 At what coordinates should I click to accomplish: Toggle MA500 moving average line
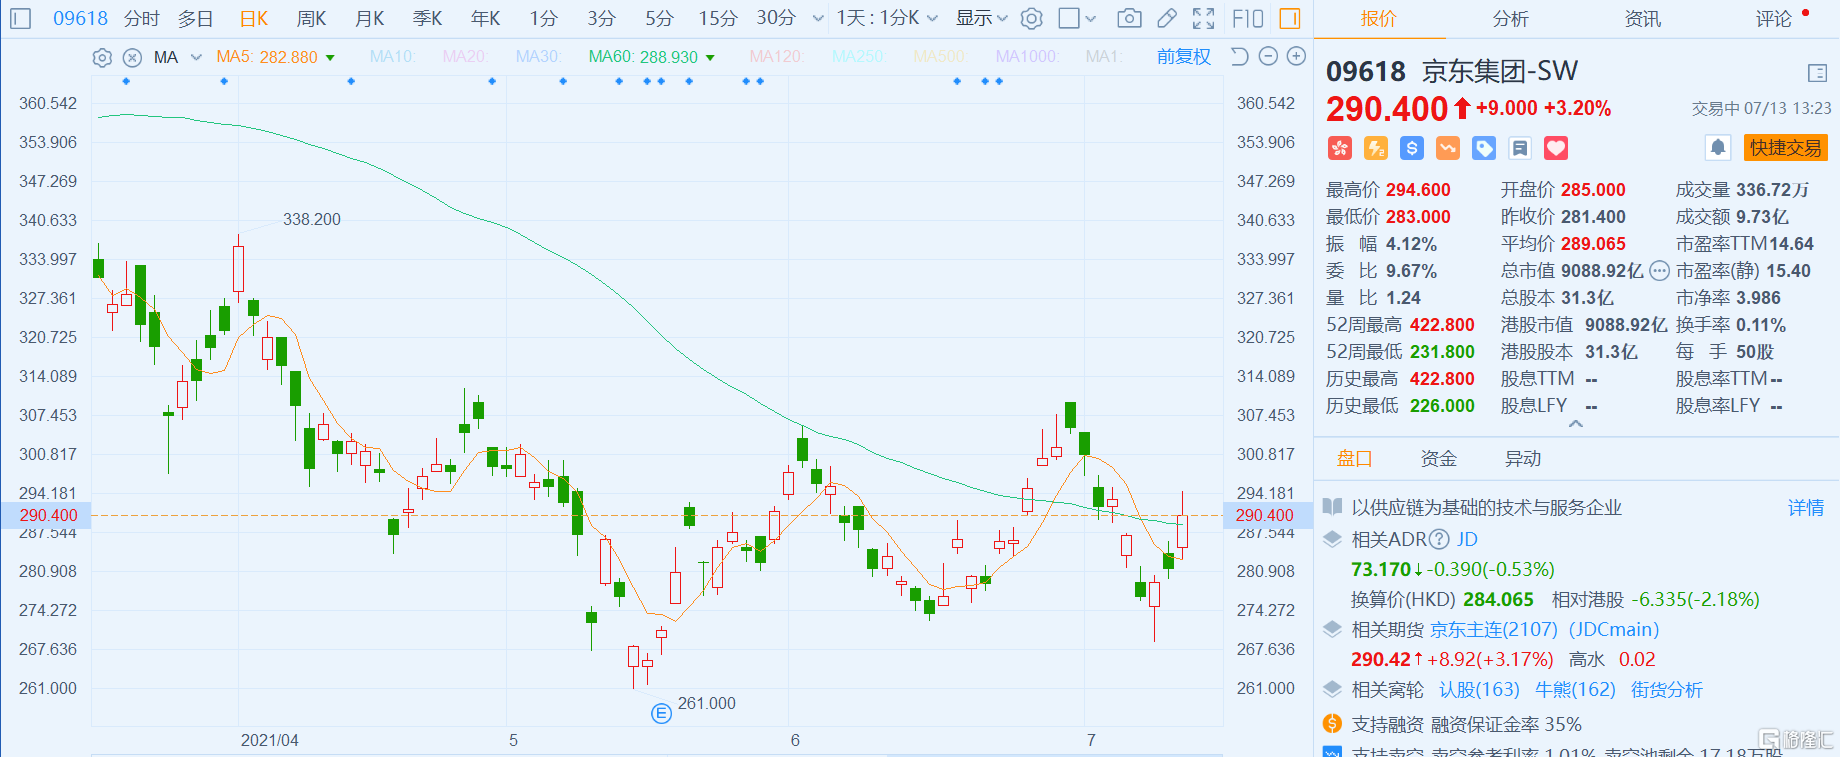click(x=941, y=57)
